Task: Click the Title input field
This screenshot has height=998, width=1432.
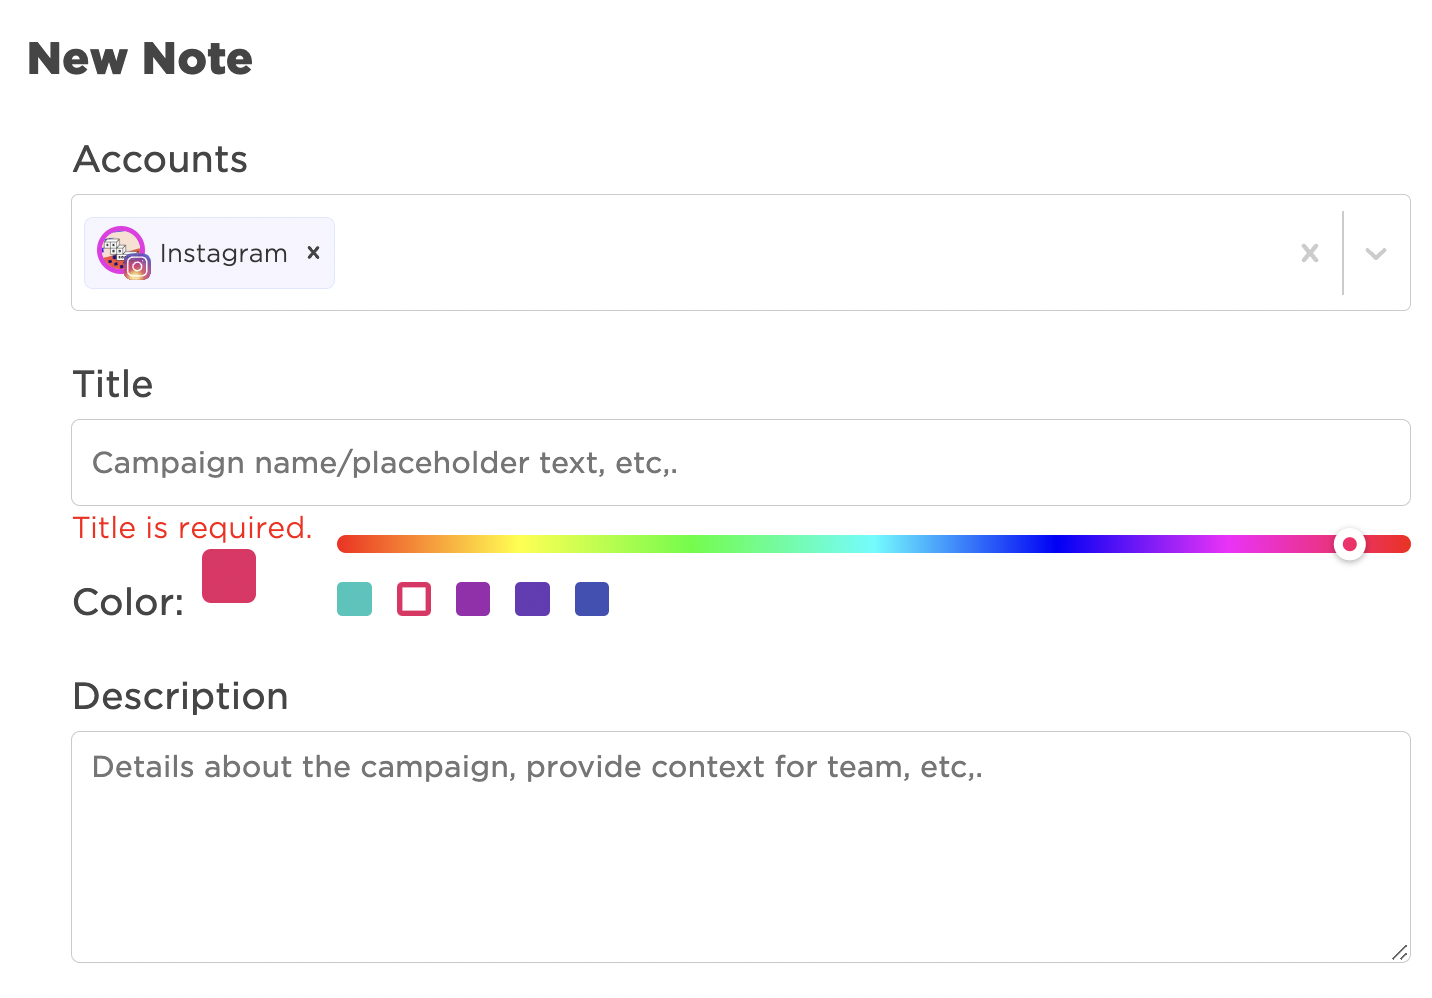Action: pos(741,462)
